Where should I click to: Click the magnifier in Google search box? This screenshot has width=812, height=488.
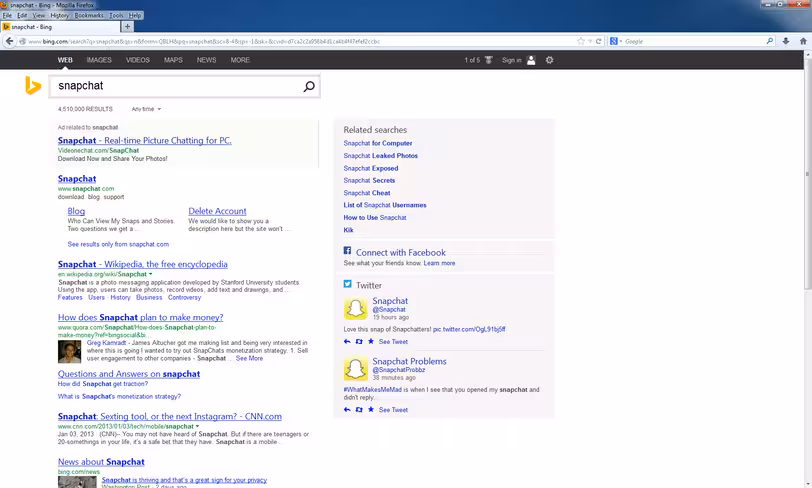click(770, 41)
